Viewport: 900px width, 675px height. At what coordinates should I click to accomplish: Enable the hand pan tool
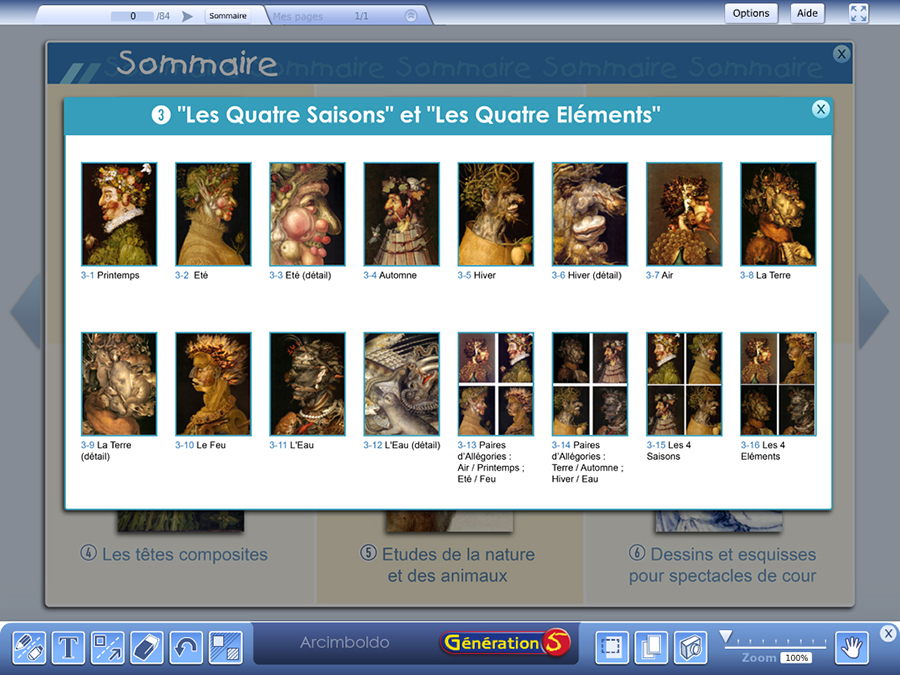point(852,647)
